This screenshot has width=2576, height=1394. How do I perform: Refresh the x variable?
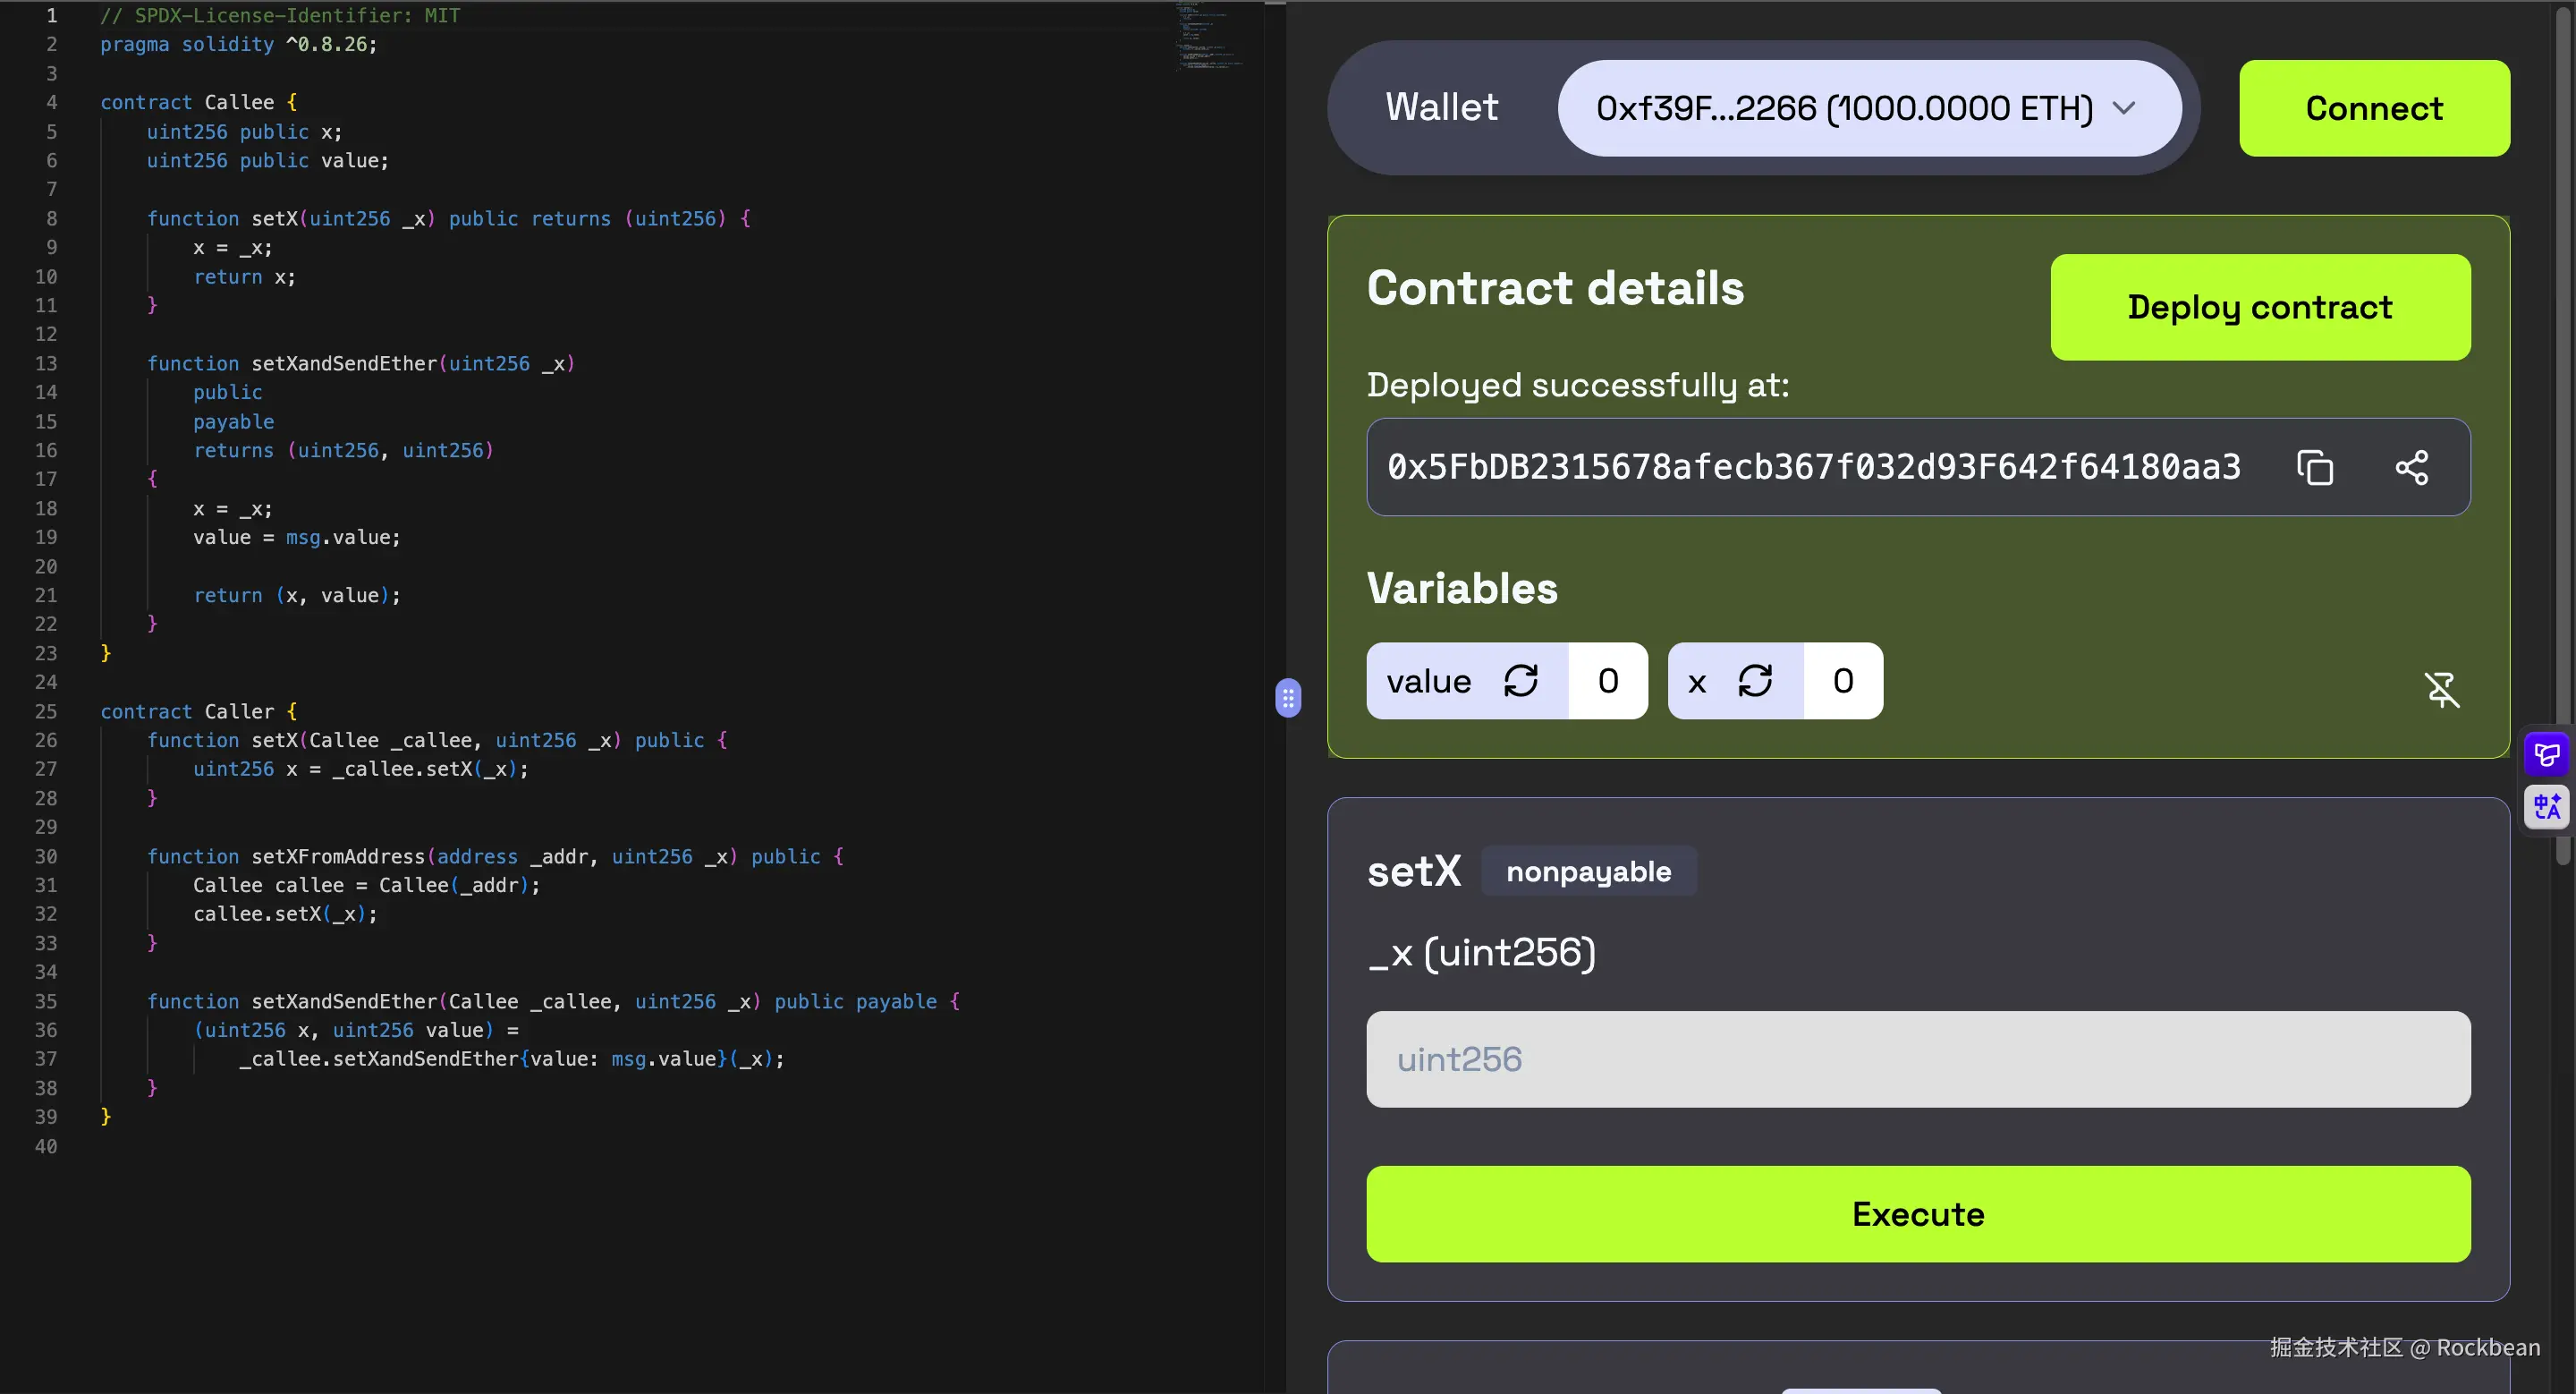coord(1755,681)
